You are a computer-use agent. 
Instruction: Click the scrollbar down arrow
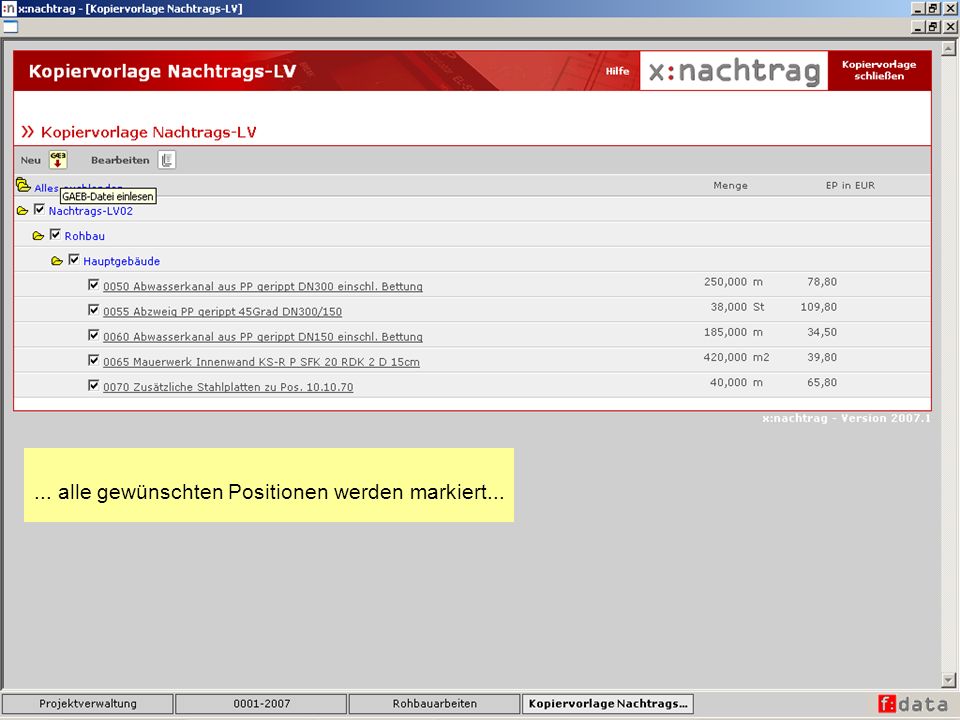(x=948, y=680)
